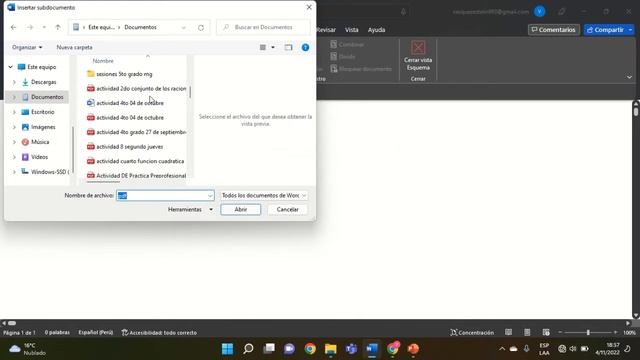Click Español (Perú) language in status bar
Screen dimensions: 640x360
pyautogui.click(x=96, y=333)
